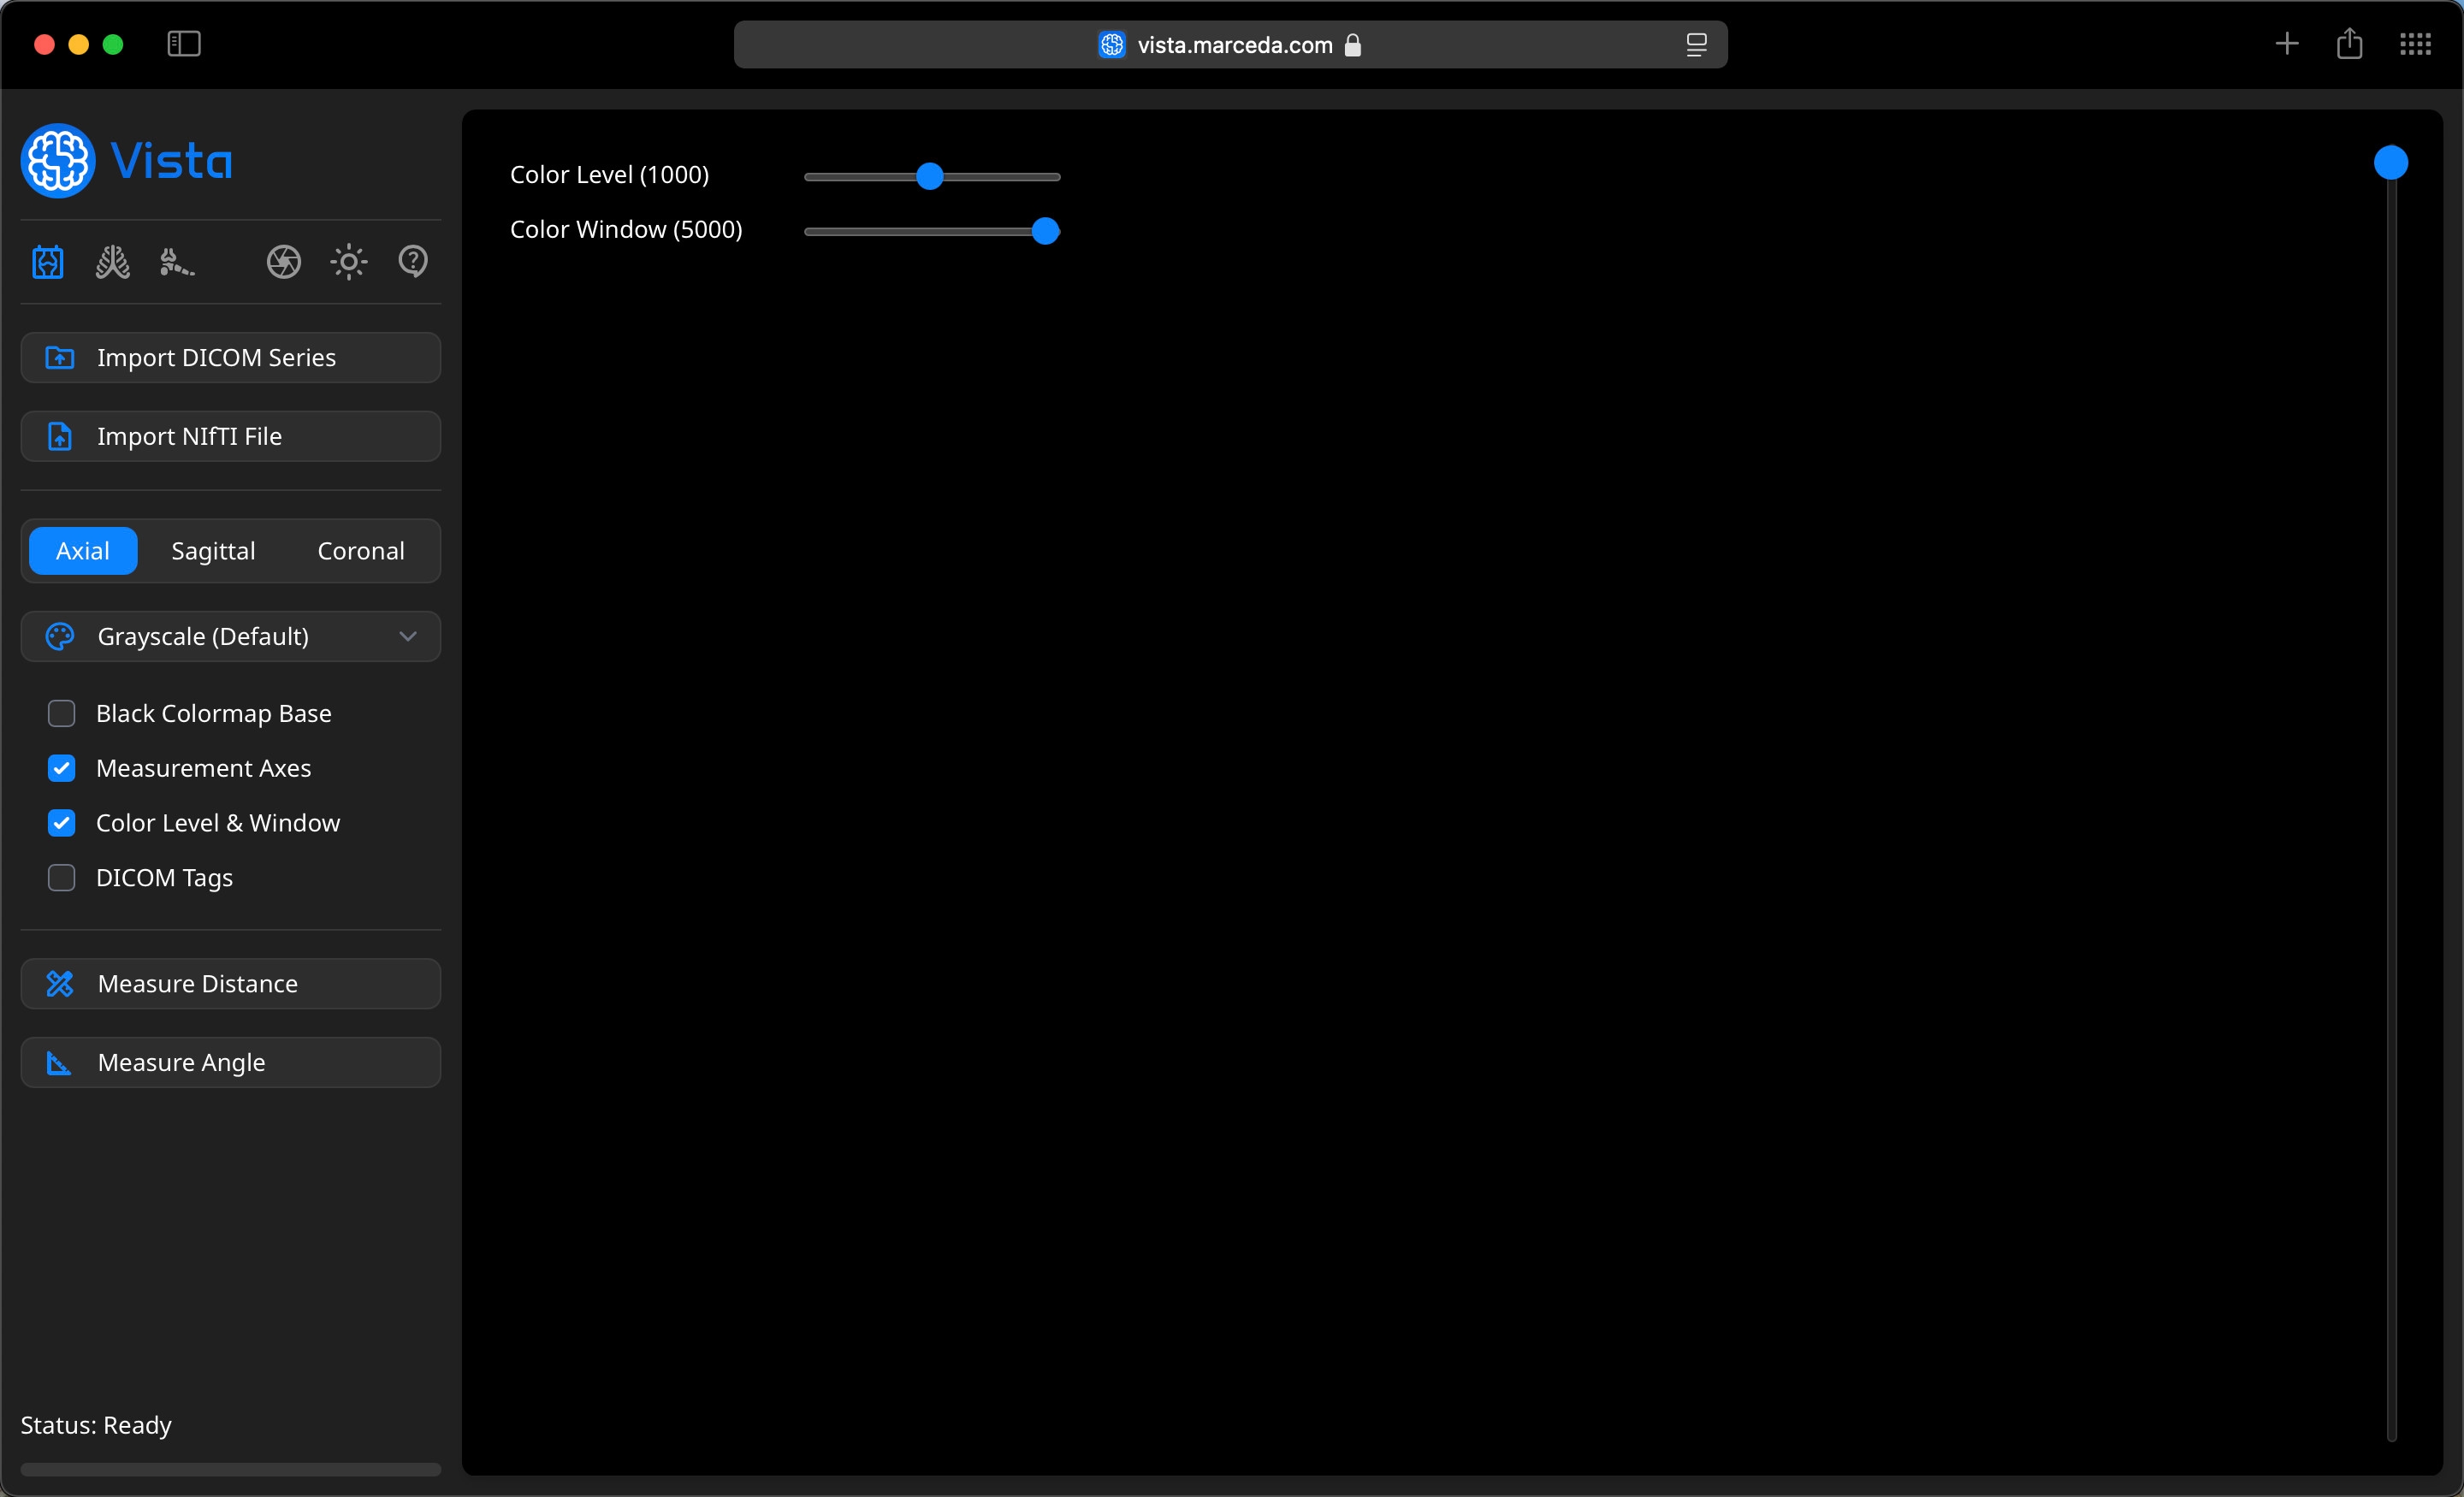Click the file icon beside Import NIfTI File

(x=60, y=436)
